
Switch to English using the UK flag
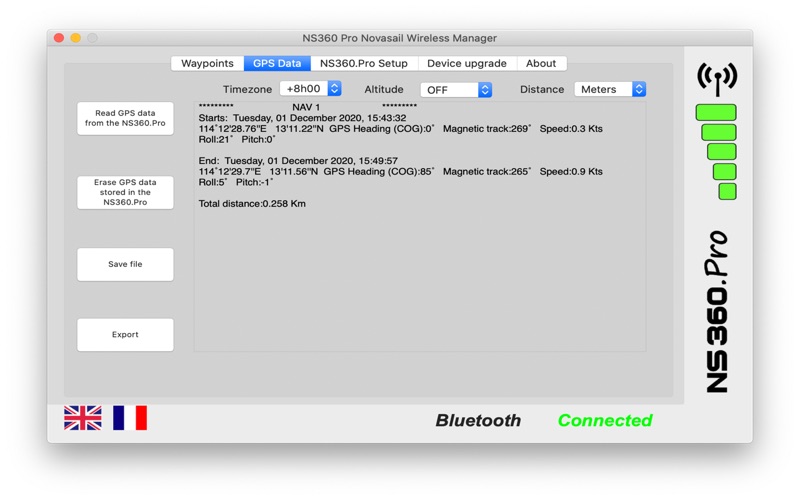click(x=83, y=418)
